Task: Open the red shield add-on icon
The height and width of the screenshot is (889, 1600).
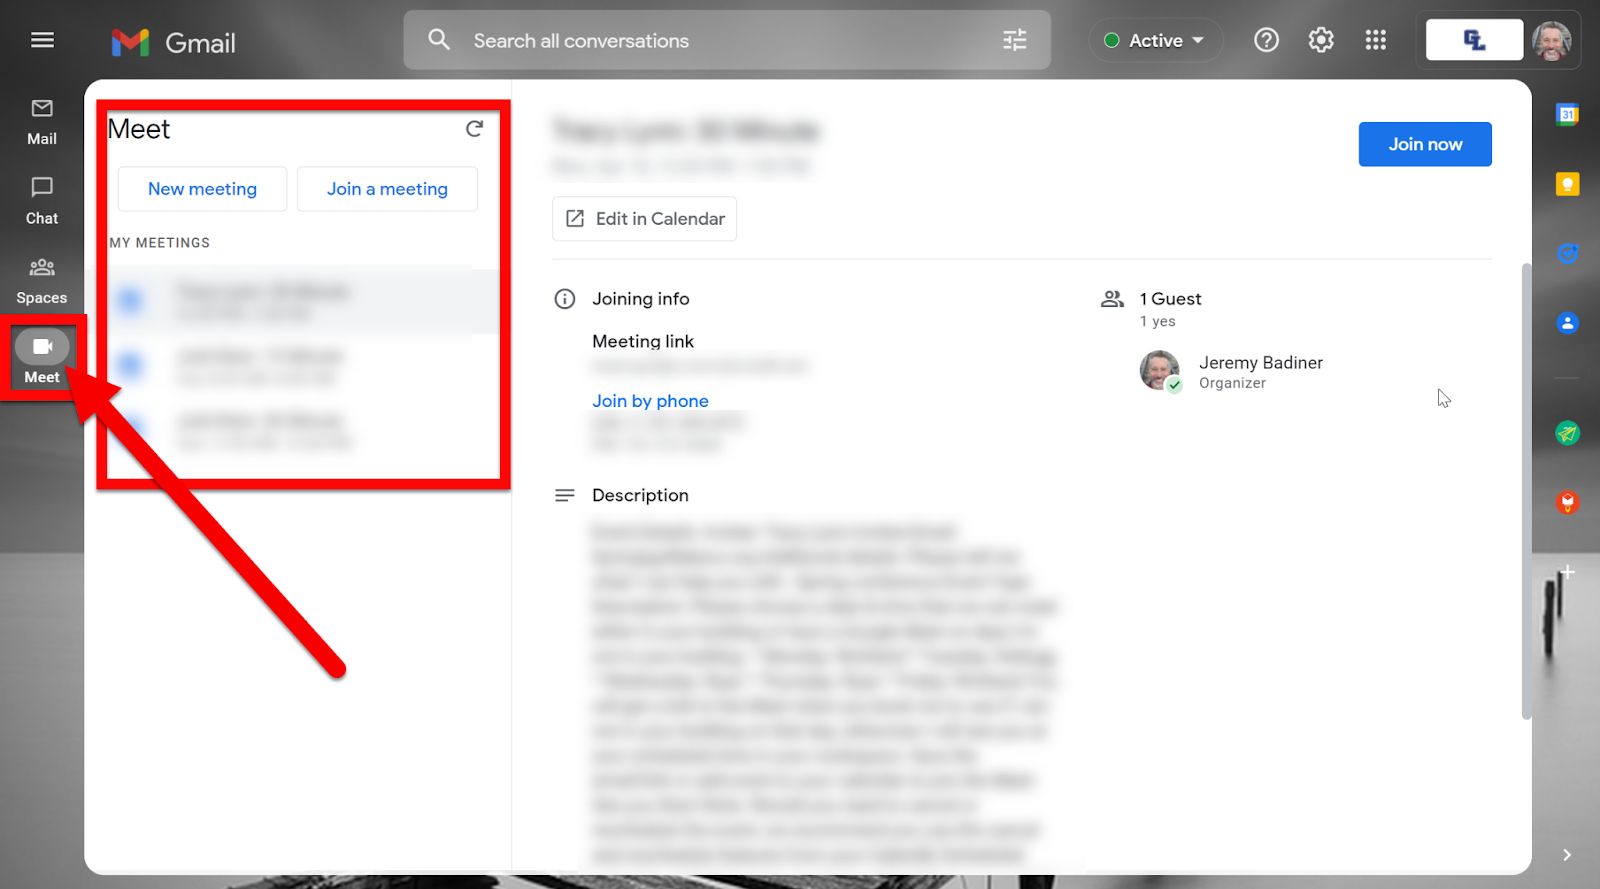Action: [x=1567, y=502]
